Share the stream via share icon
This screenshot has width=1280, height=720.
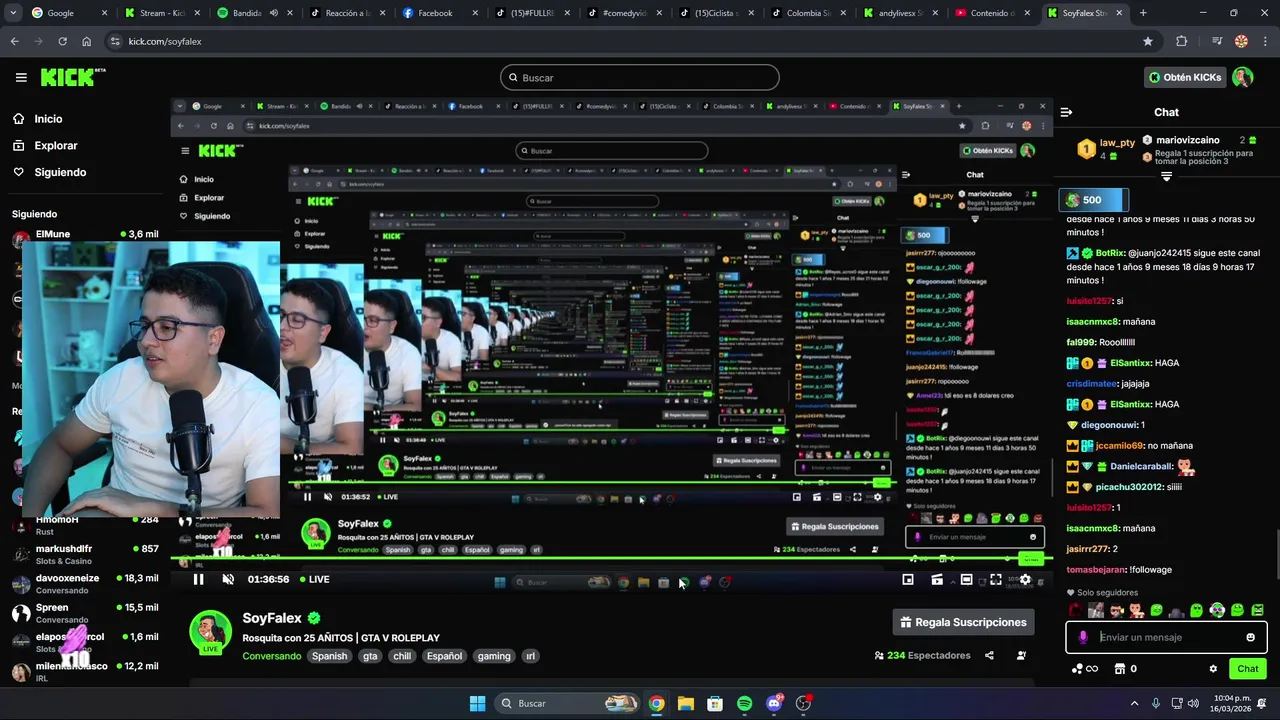pos(989,656)
